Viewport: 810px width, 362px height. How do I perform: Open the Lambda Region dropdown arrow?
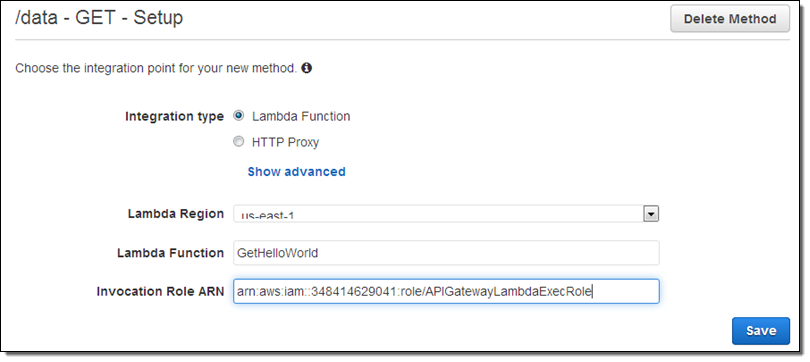point(651,214)
